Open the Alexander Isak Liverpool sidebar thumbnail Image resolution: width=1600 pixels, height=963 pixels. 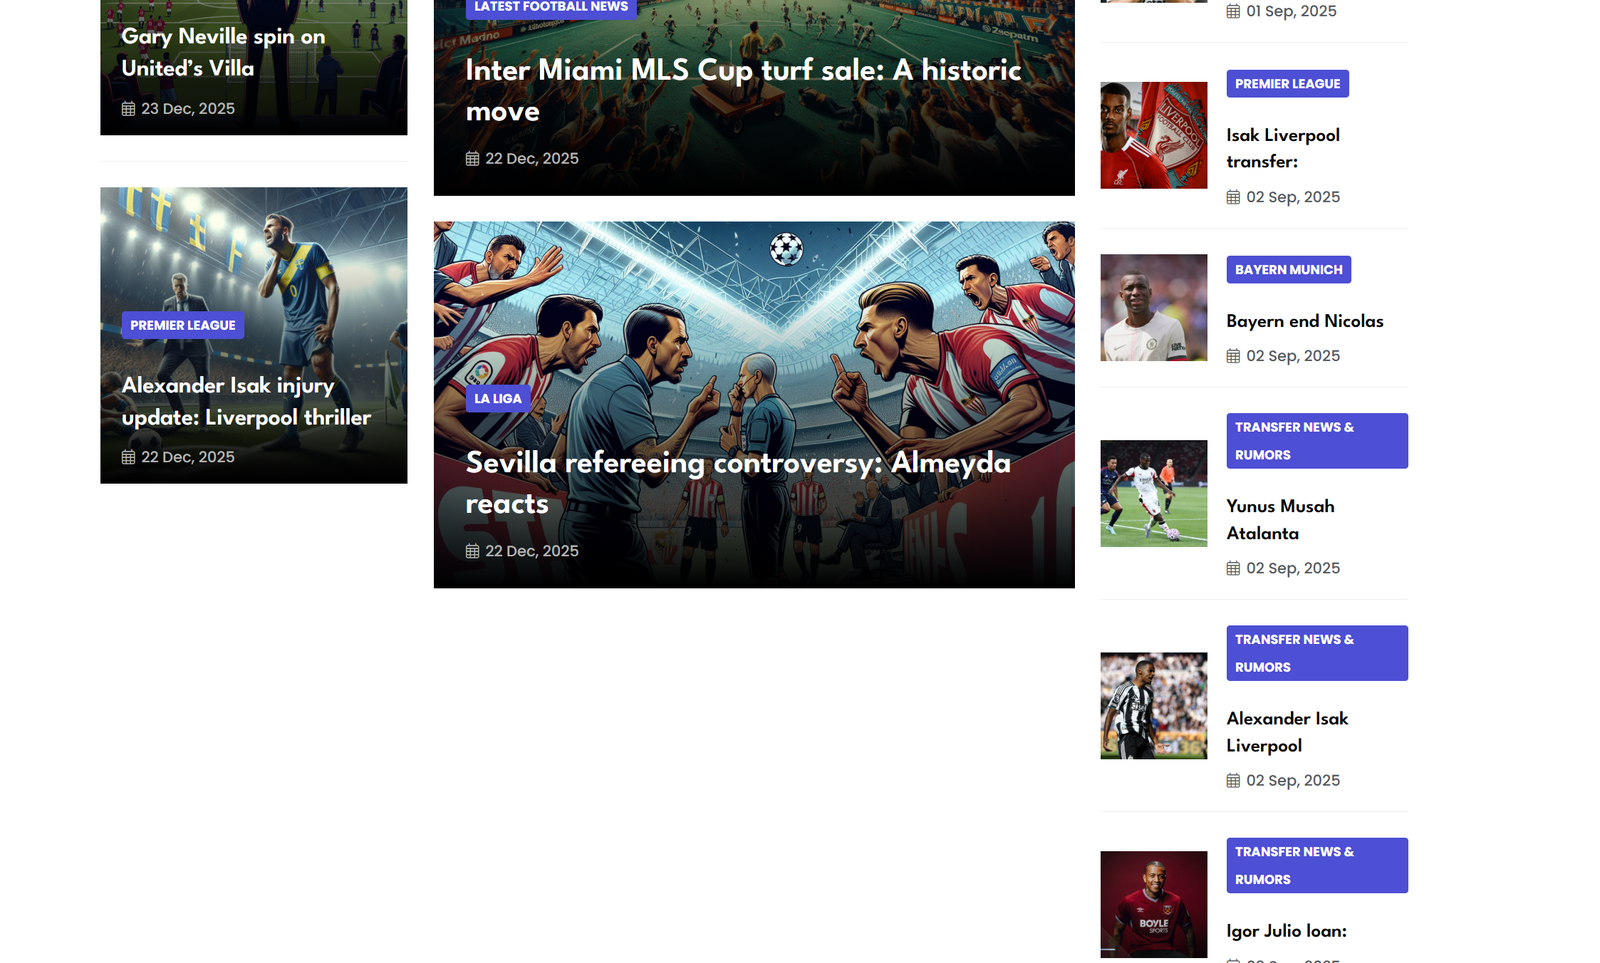(x=1154, y=706)
